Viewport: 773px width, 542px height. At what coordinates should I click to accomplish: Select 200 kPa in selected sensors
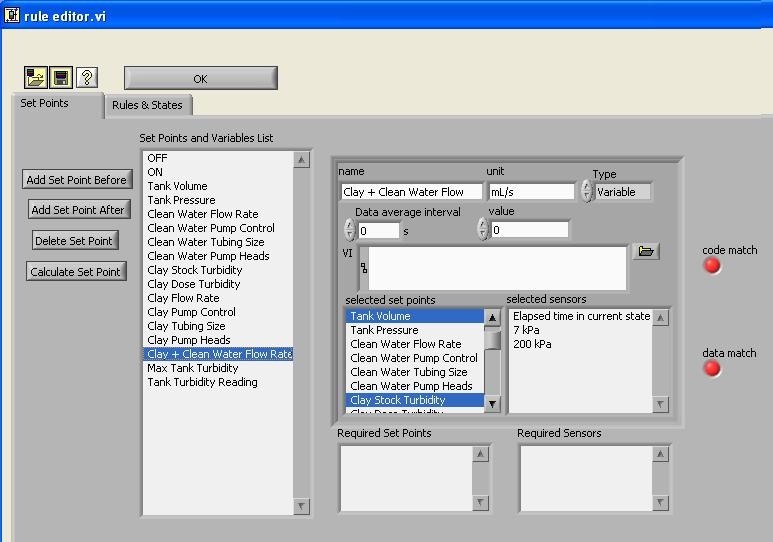581,344
